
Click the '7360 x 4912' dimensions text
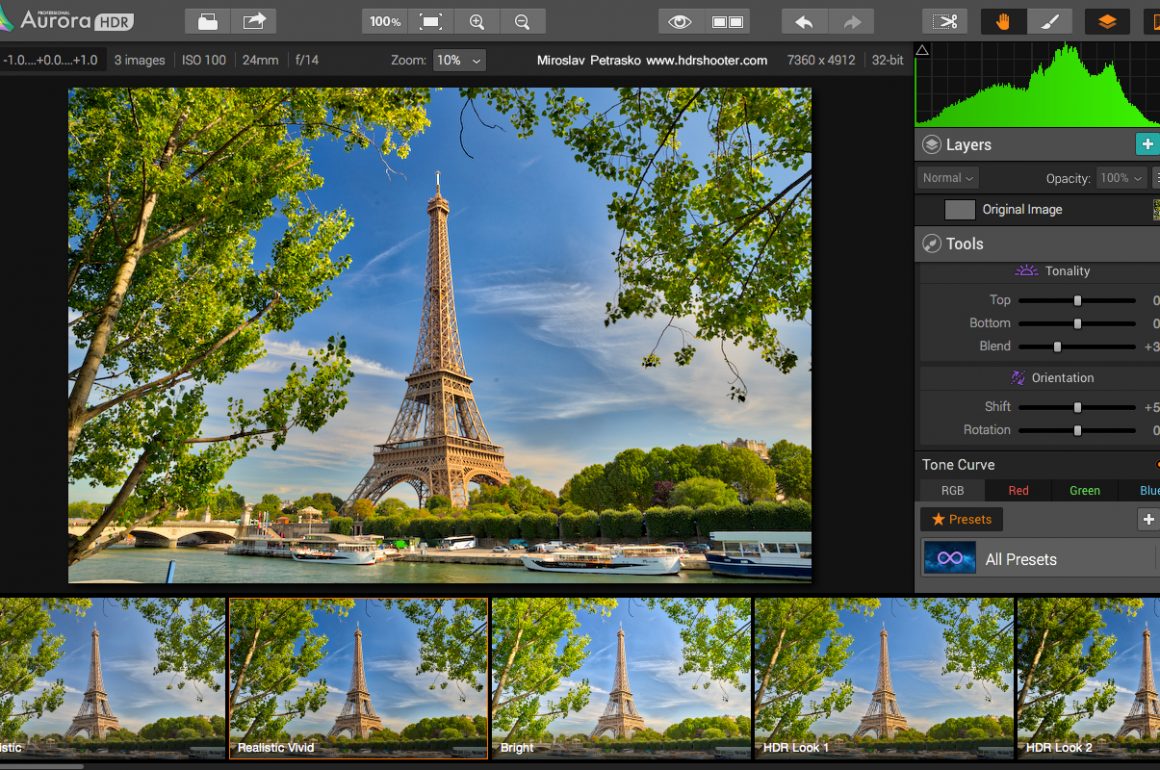coord(821,60)
